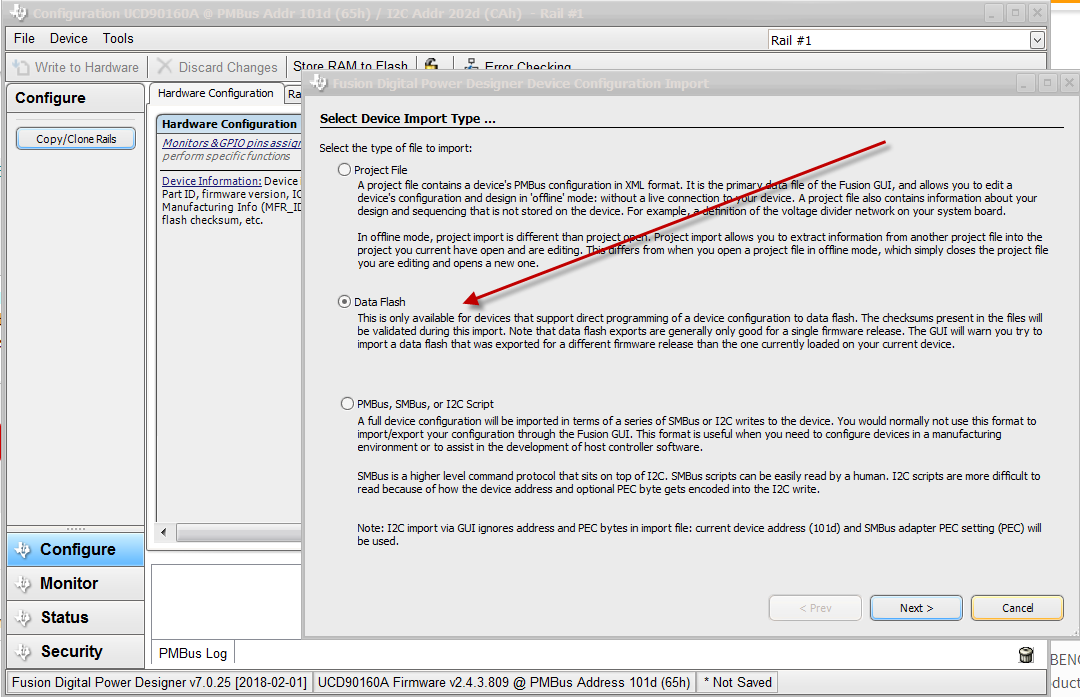Select the Project File import type

coord(344,169)
